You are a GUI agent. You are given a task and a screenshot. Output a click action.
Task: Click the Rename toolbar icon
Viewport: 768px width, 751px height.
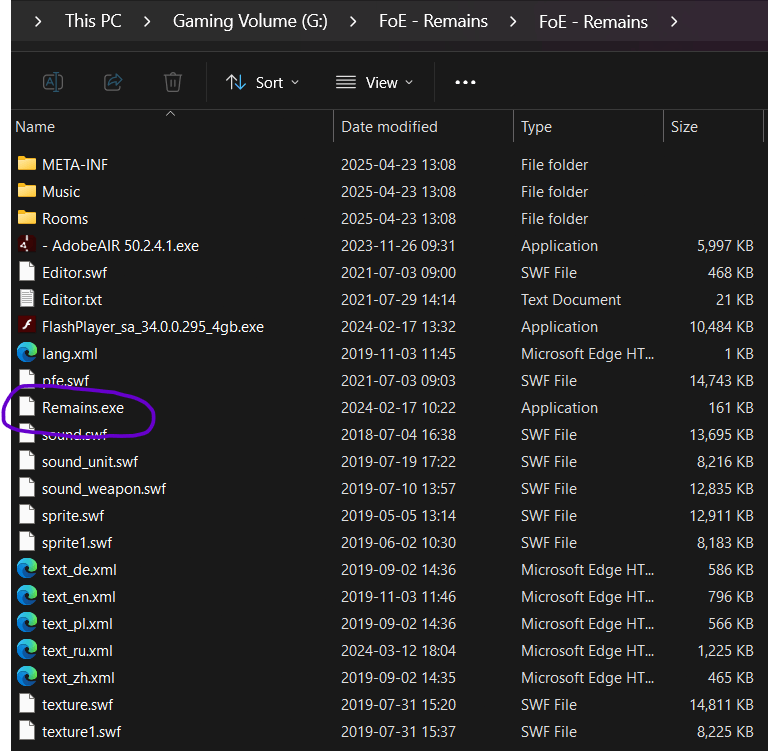pyautogui.click(x=53, y=82)
